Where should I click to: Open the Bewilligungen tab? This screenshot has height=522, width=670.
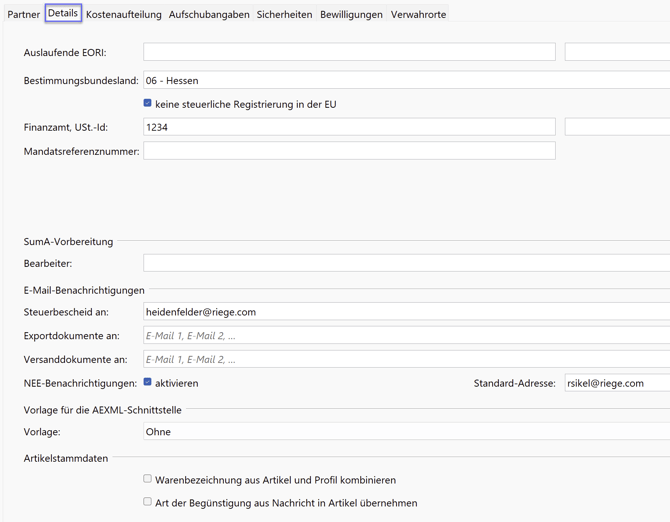351,15
